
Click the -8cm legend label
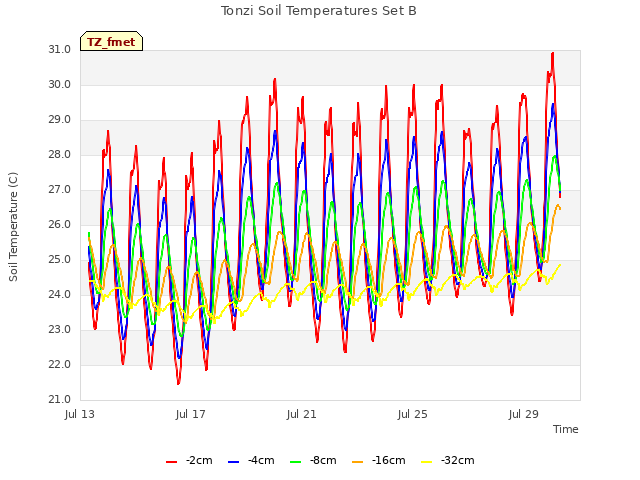(x=323, y=460)
